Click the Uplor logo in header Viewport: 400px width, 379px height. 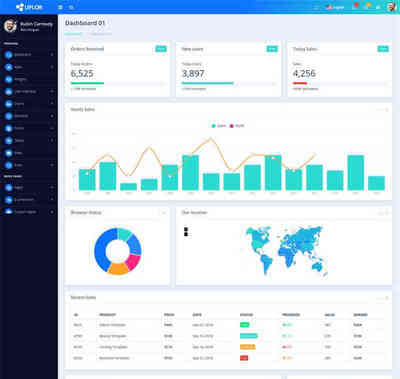pos(29,7)
